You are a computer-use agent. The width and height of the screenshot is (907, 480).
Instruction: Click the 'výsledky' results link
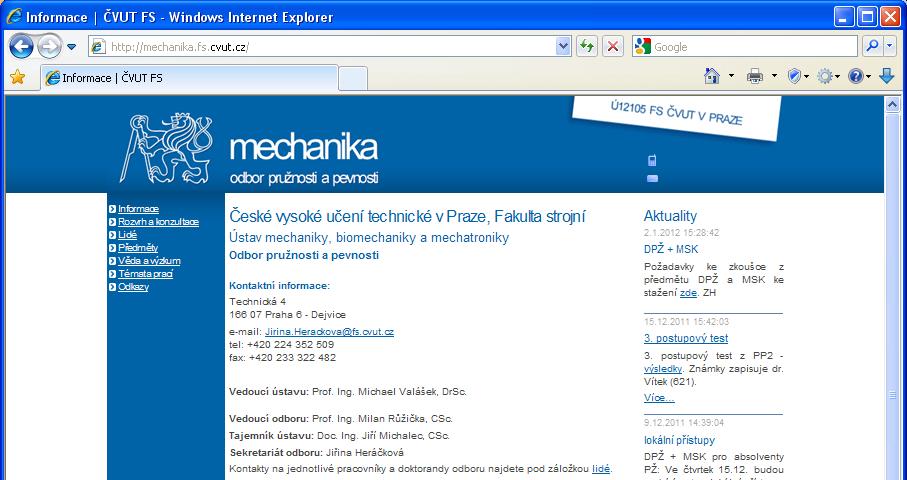coord(663,369)
